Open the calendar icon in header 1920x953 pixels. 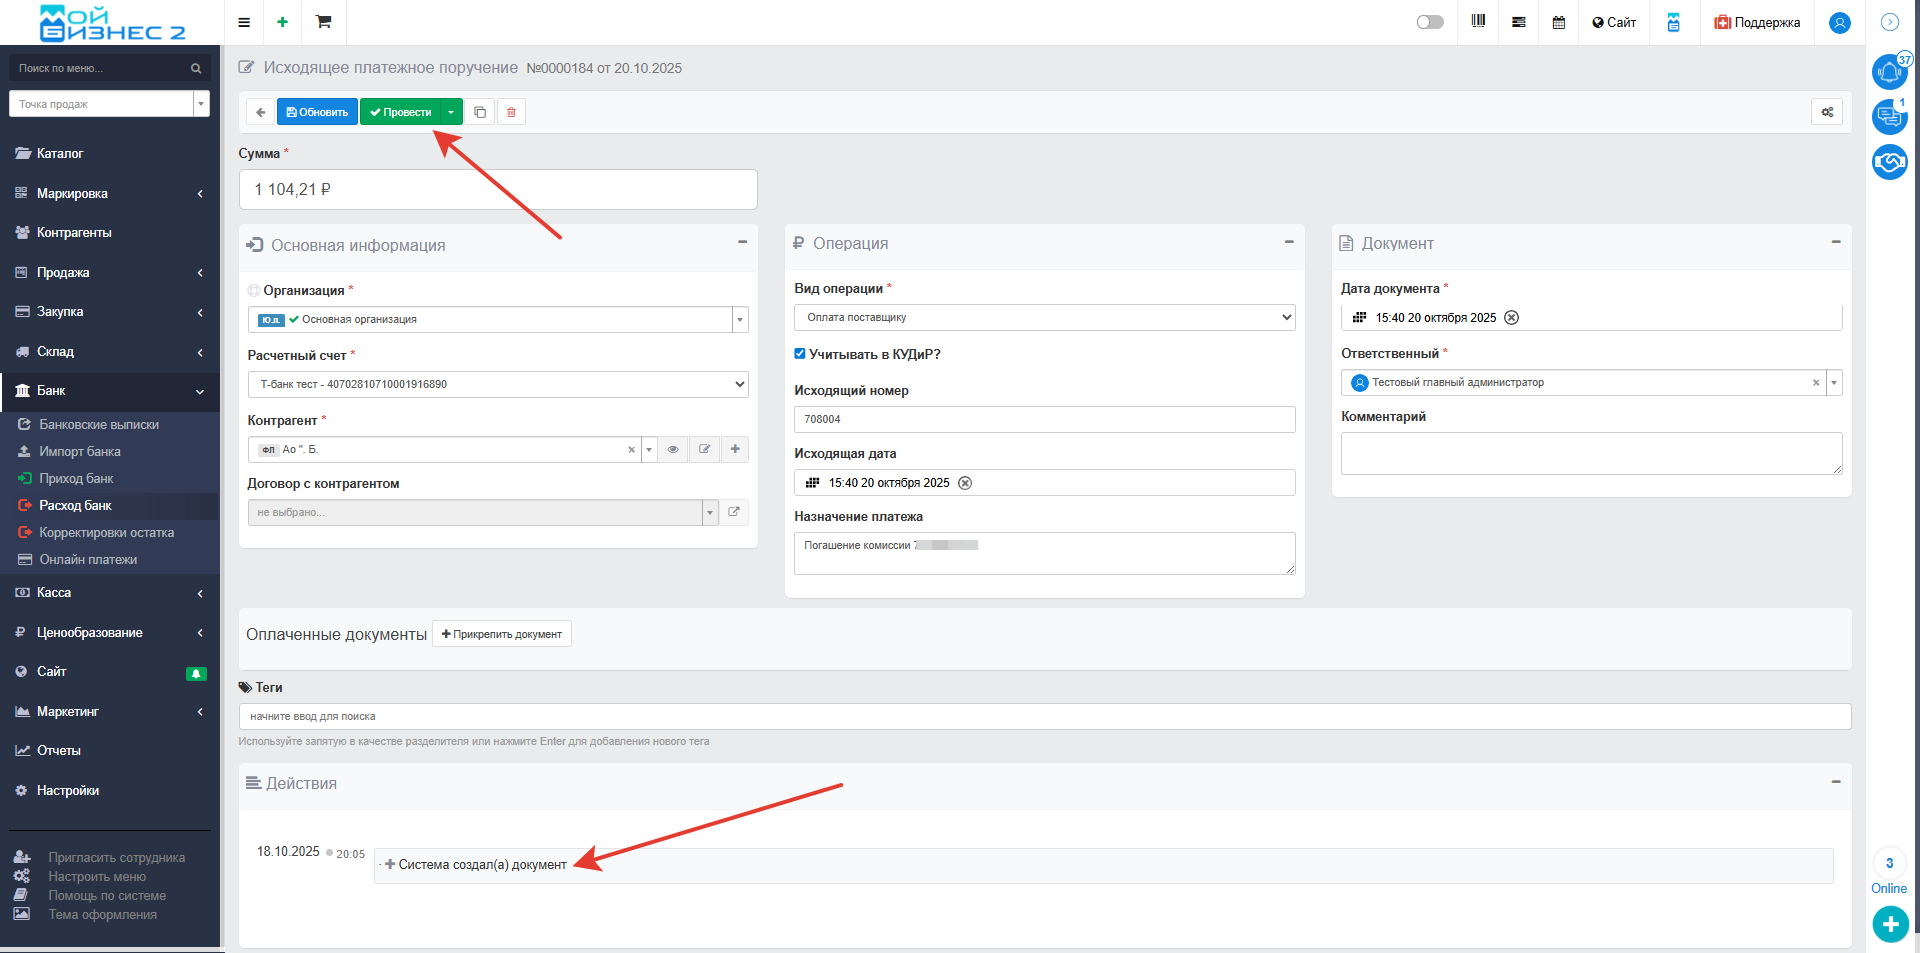[x=1558, y=22]
